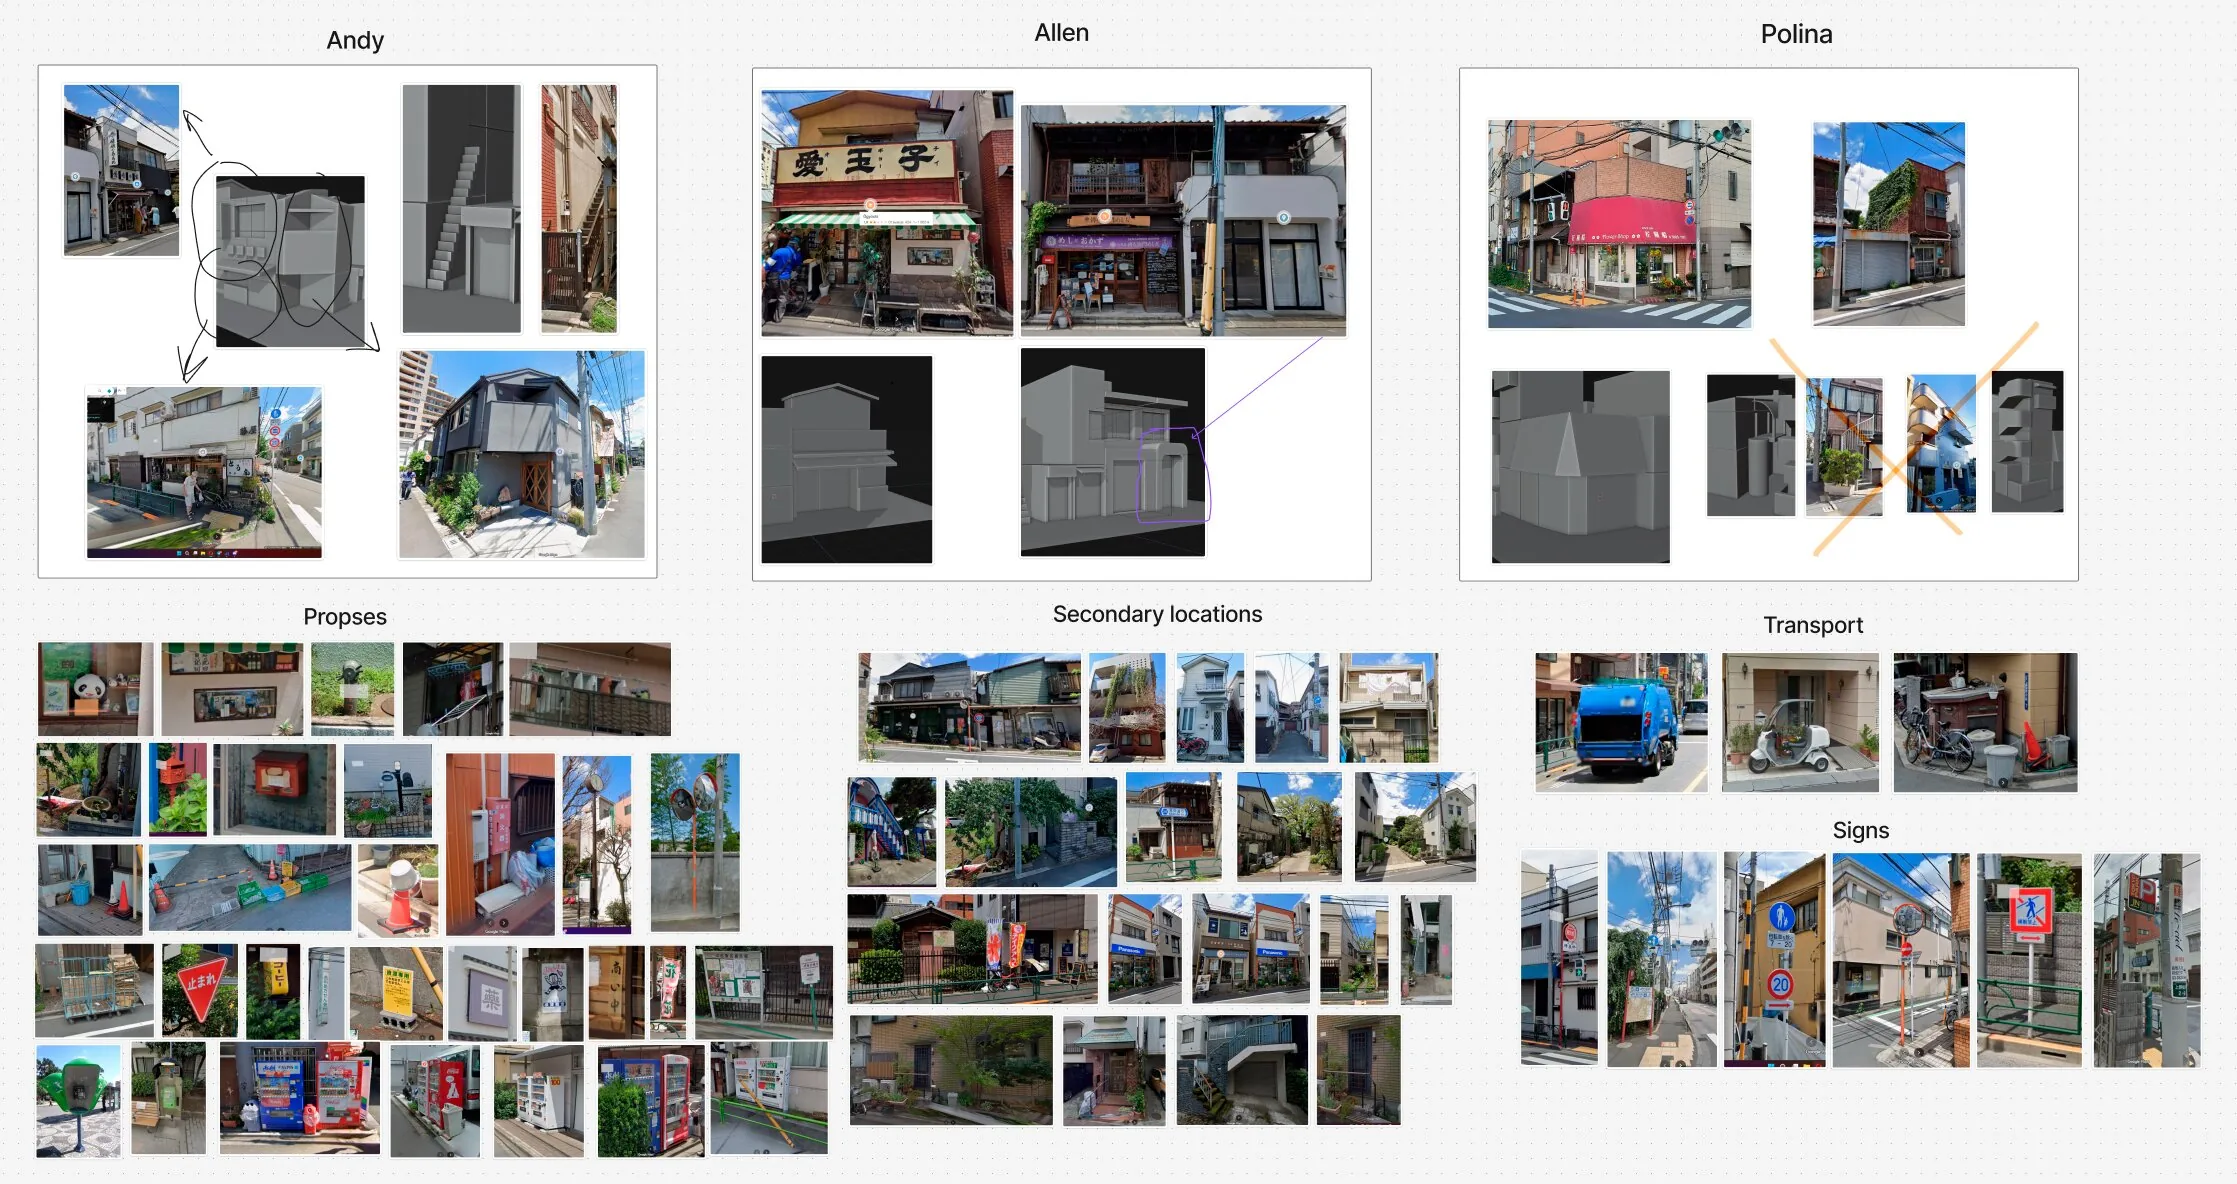Select the shop photo with large kanji signboard
Screen dimensions: 2237x1184
(887, 213)
